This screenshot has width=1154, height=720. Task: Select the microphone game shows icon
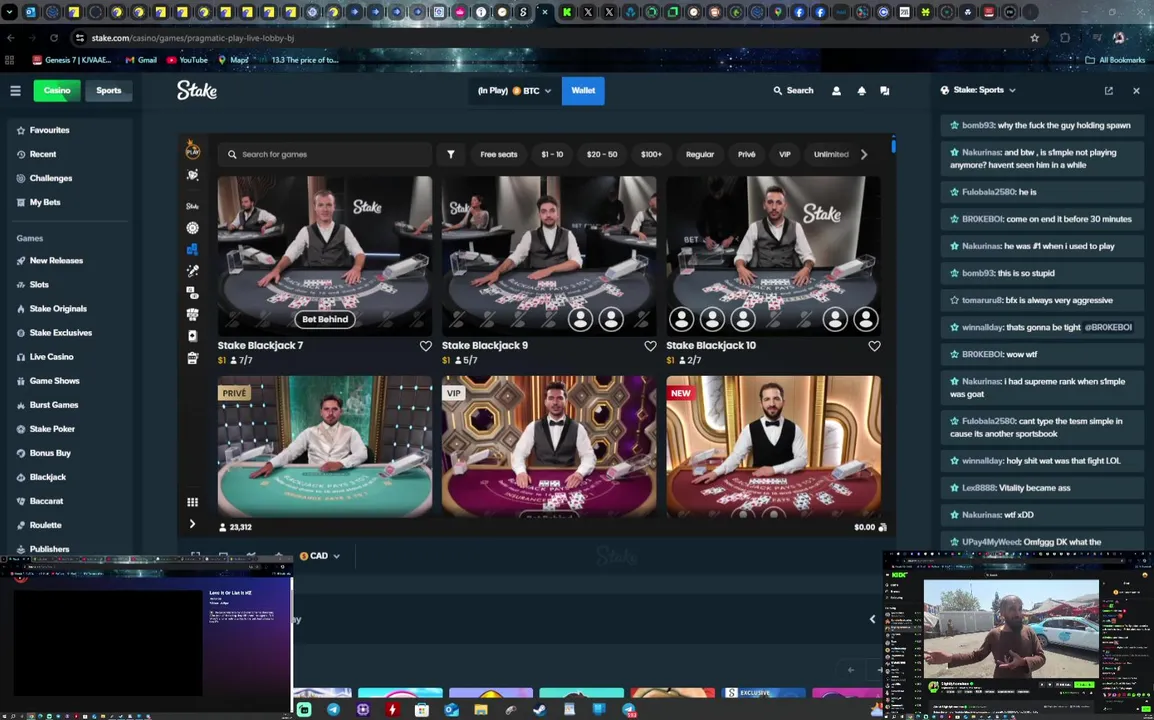click(193, 270)
